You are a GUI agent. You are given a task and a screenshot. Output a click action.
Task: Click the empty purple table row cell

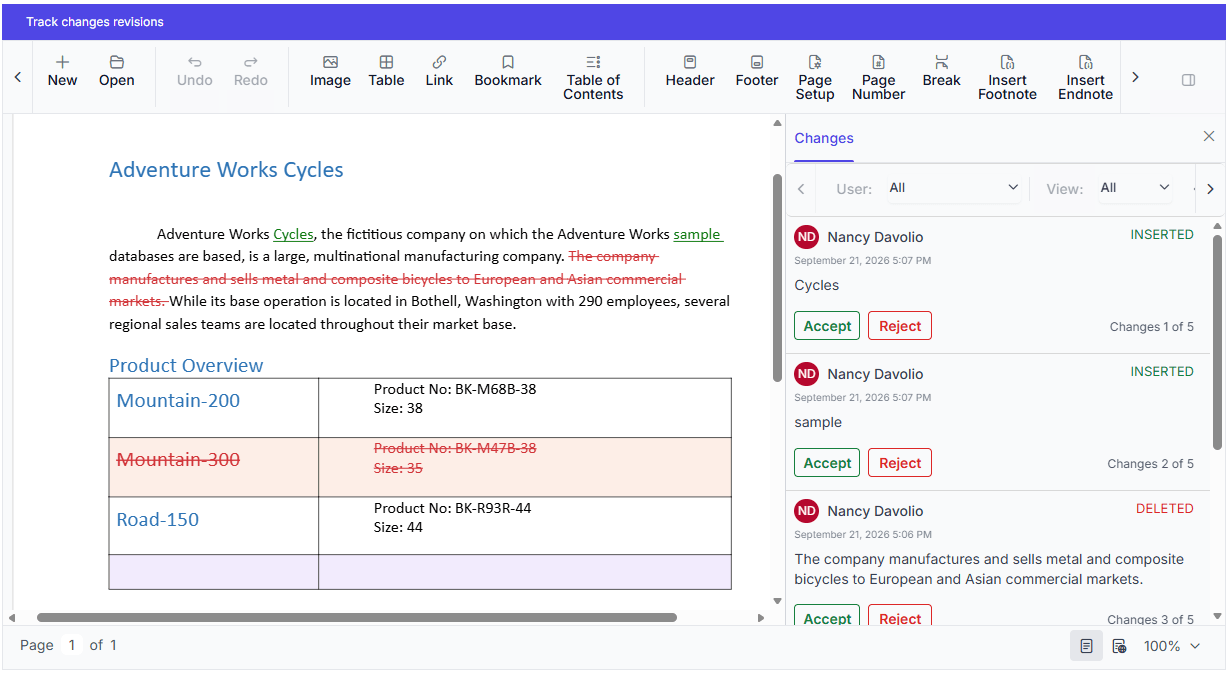pyautogui.click(x=420, y=572)
